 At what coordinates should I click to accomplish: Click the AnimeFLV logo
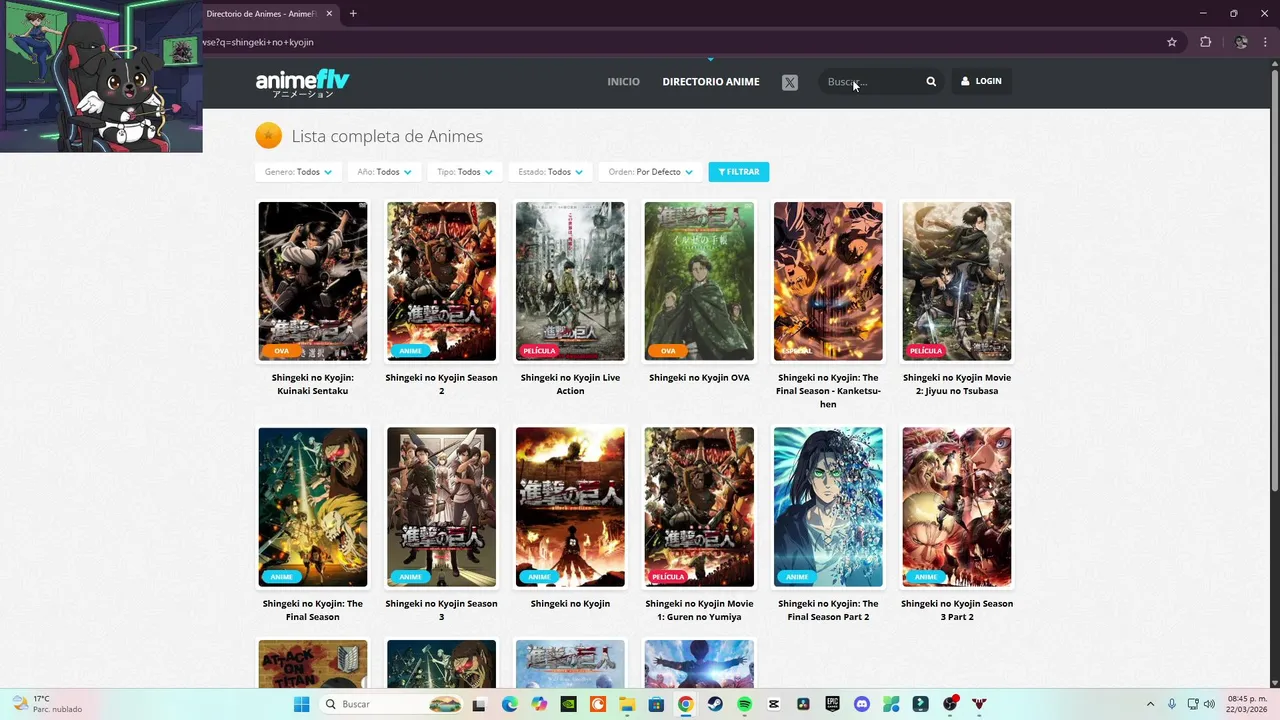coord(302,82)
